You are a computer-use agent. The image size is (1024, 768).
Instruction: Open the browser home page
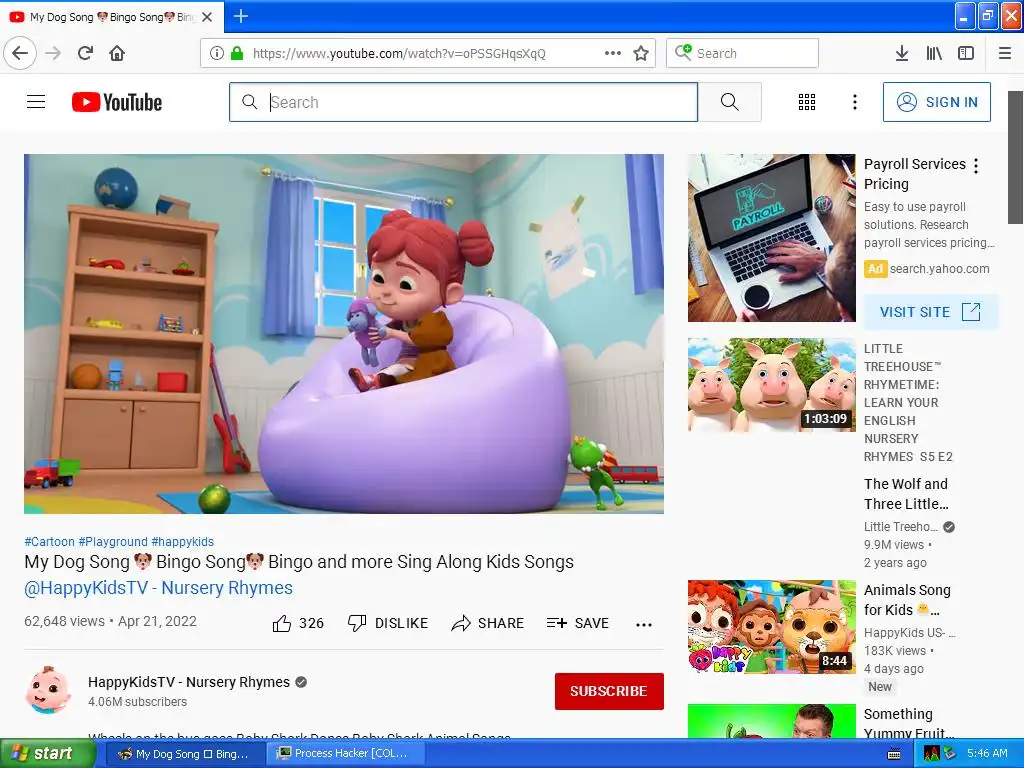[x=117, y=53]
